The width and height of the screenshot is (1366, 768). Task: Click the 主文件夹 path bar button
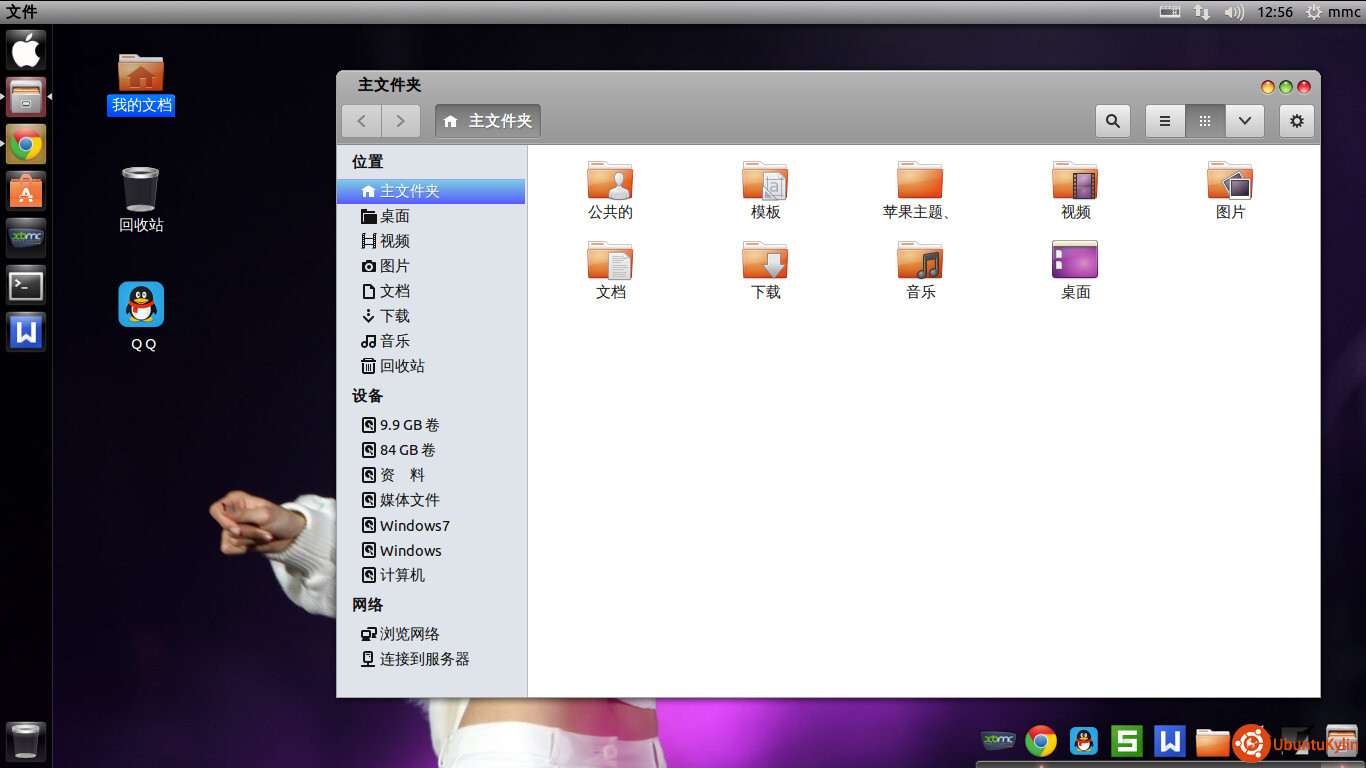pos(488,121)
